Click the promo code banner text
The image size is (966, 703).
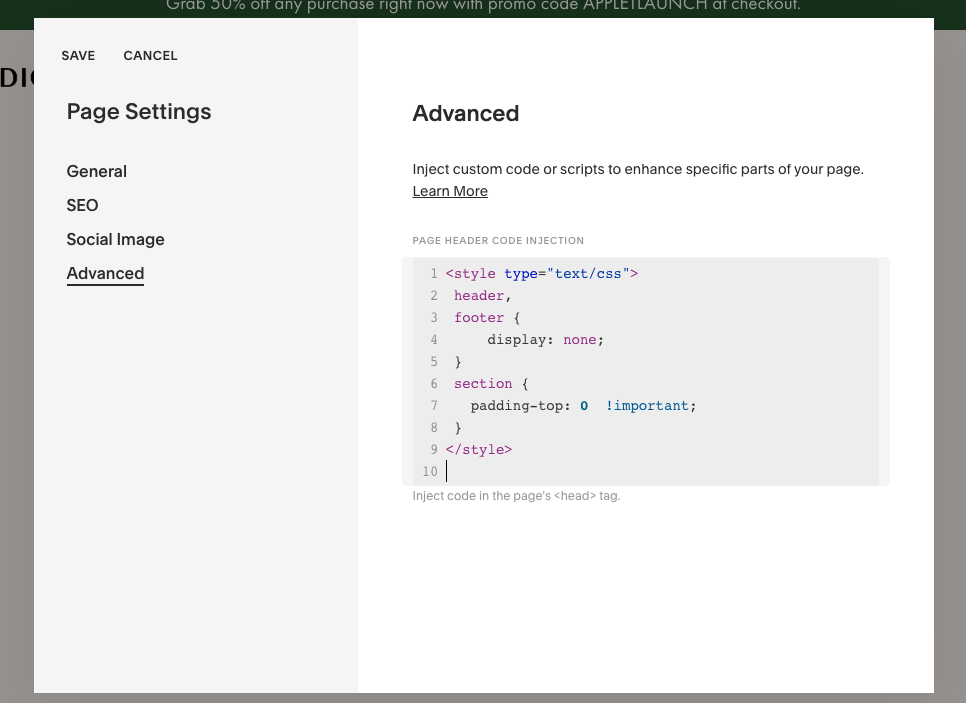click(483, 6)
